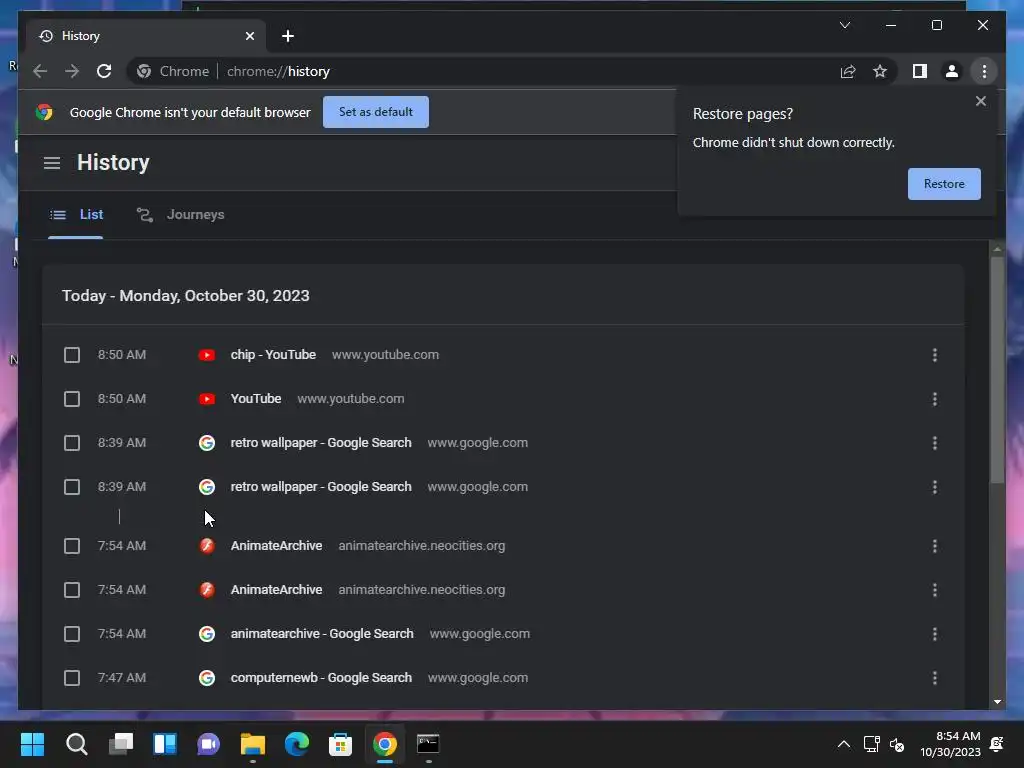Open the first AnimateArchive link
1024x768 pixels.
[x=276, y=545]
